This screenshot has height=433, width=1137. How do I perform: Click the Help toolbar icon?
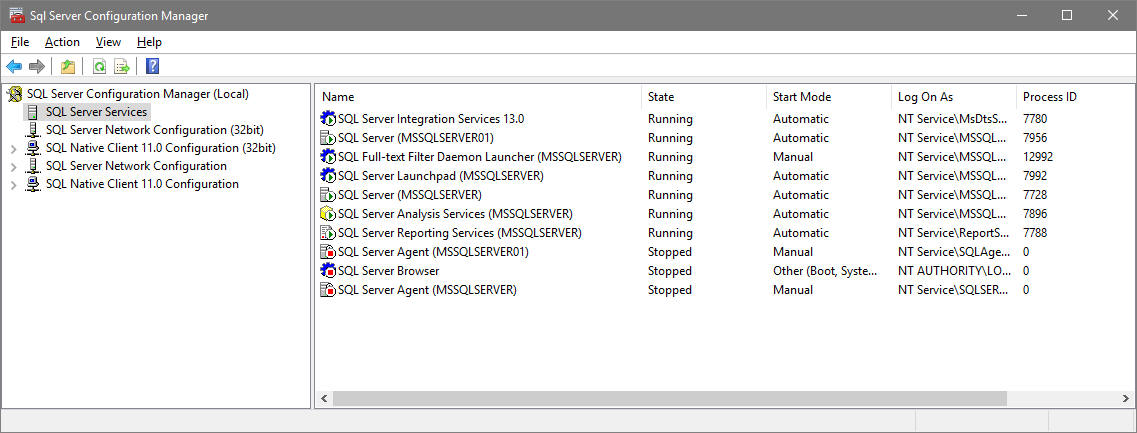[x=152, y=67]
